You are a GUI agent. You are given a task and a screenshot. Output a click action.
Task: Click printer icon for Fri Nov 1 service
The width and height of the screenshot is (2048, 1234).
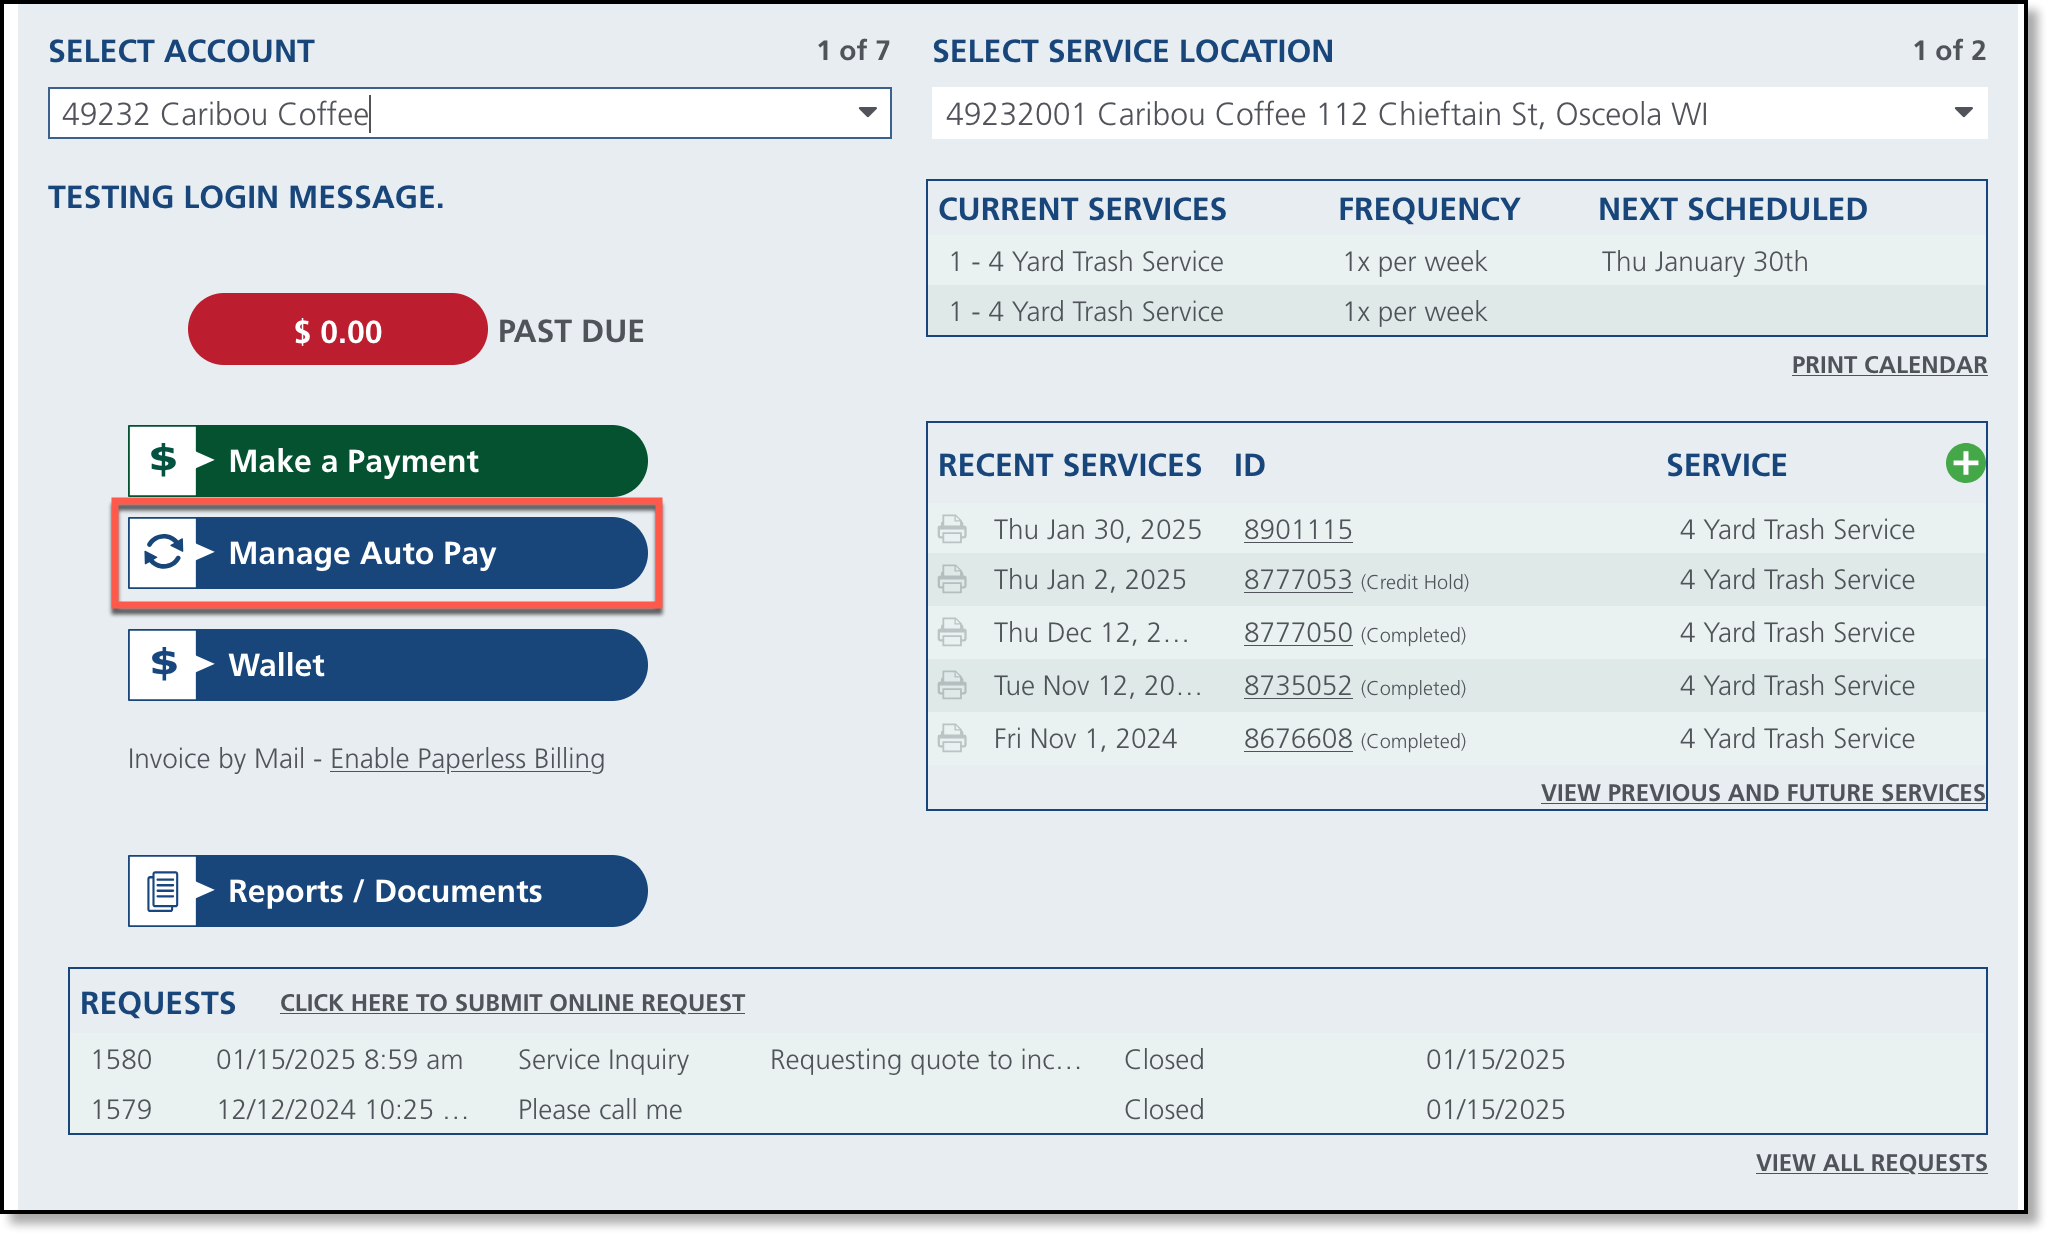tap(952, 738)
